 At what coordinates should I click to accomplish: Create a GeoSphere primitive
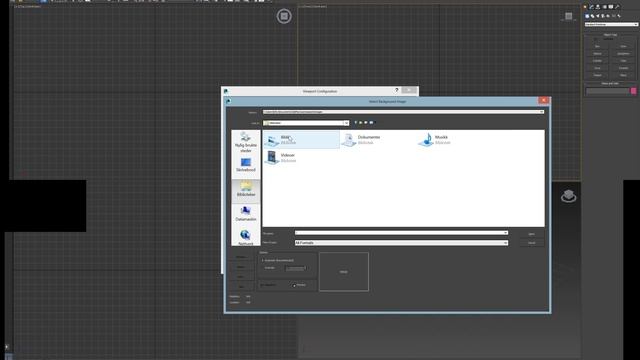[x=623, y=53]
